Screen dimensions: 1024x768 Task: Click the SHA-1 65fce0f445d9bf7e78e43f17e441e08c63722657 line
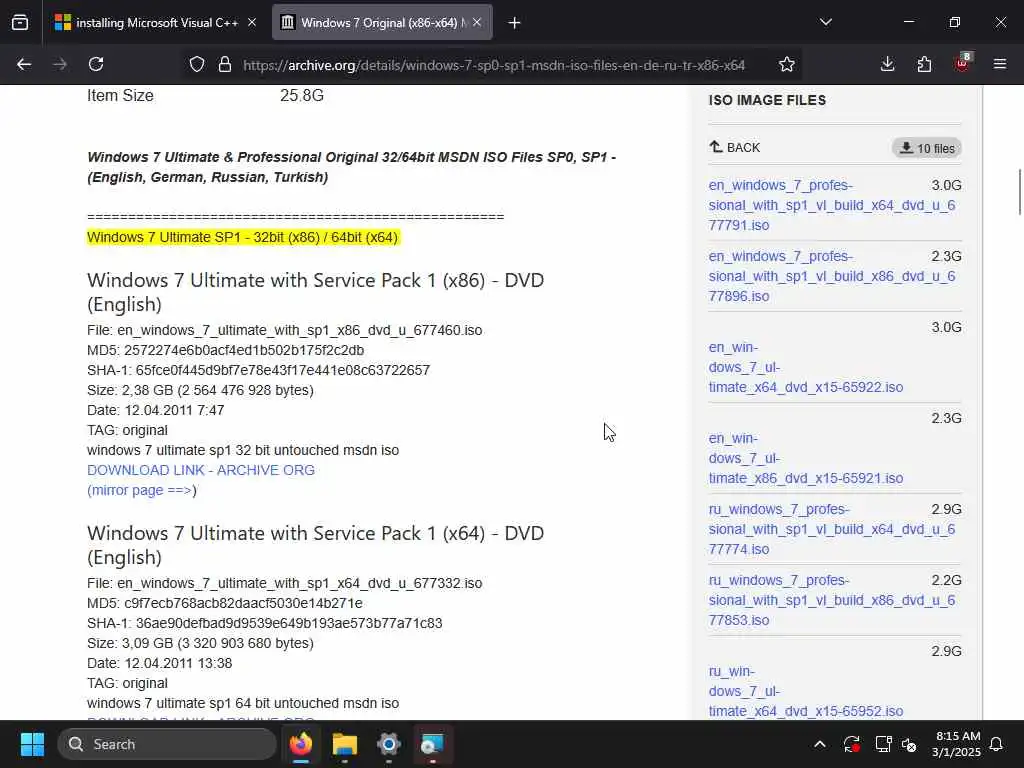pyautogui.click(x=259, y=370)
